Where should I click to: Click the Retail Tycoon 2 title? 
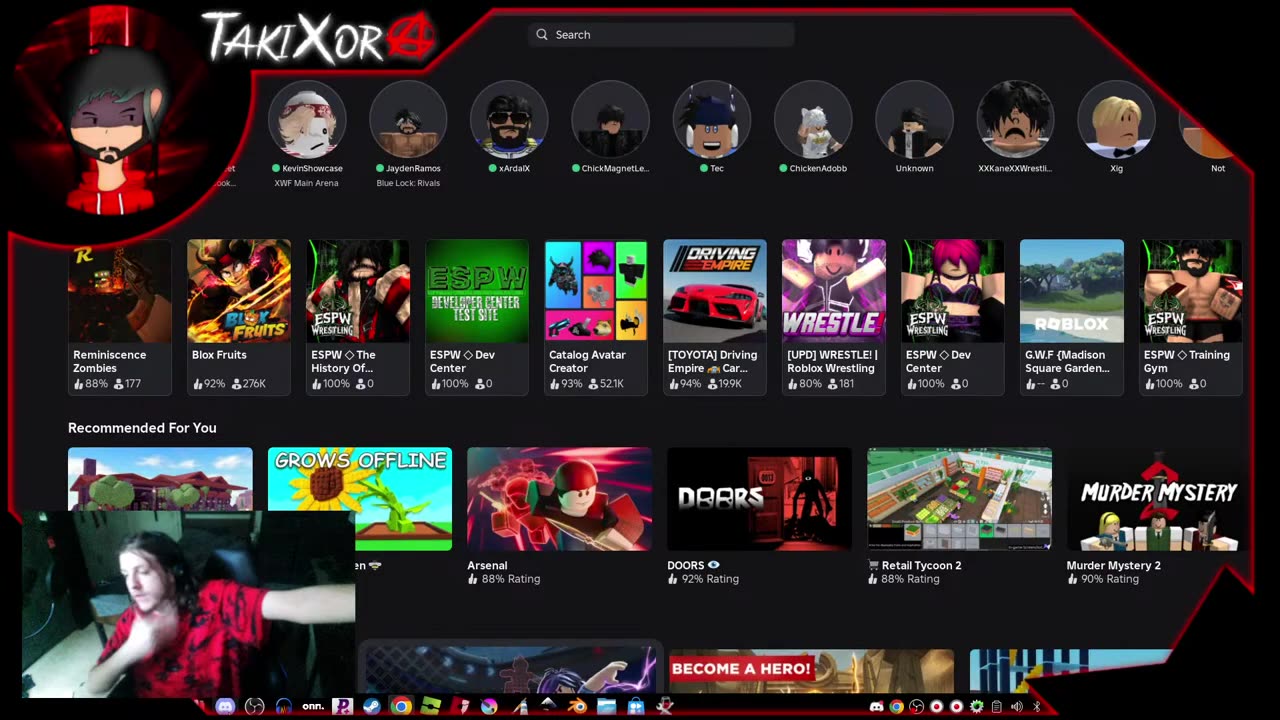914,566
